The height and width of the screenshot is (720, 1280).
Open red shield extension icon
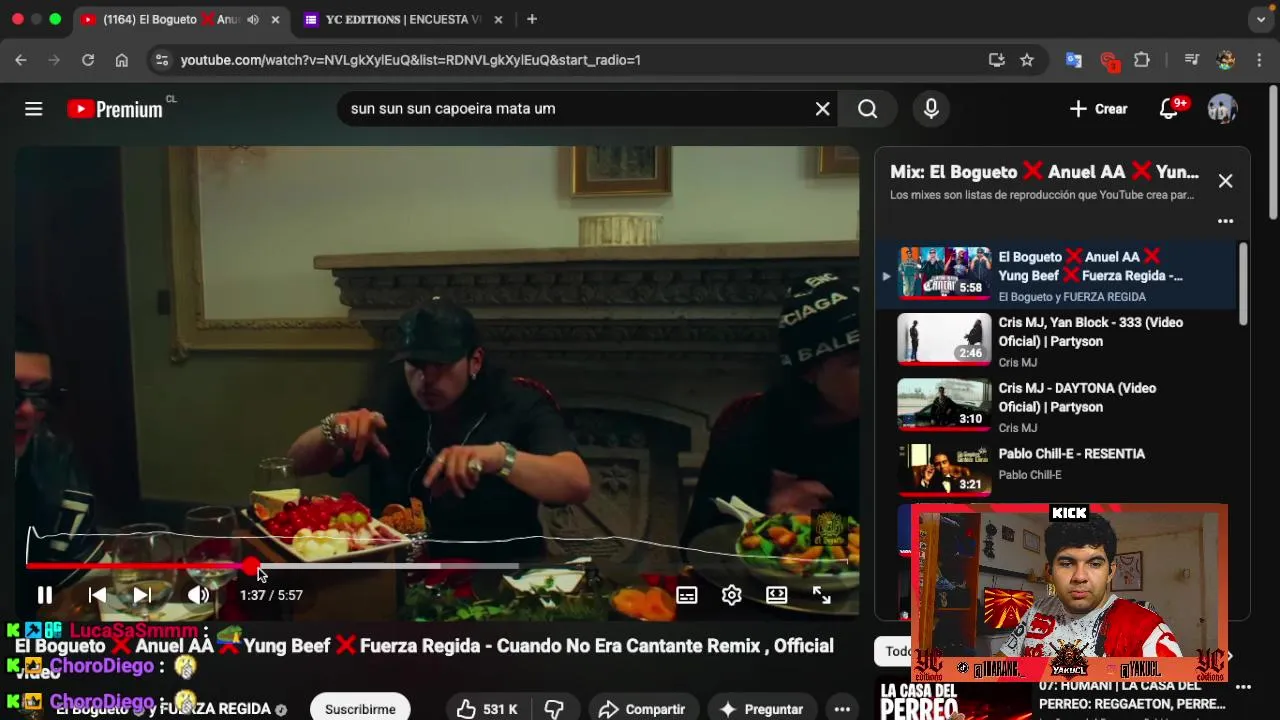point(1109,61)
